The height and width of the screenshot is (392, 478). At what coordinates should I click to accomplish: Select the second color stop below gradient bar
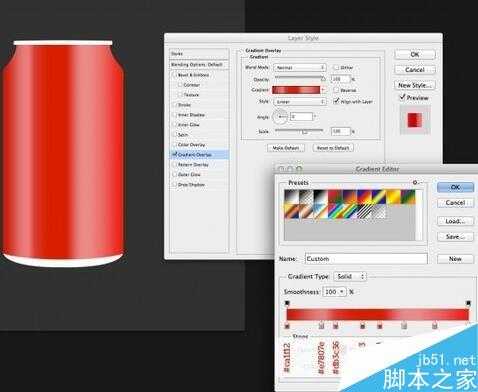321,326
